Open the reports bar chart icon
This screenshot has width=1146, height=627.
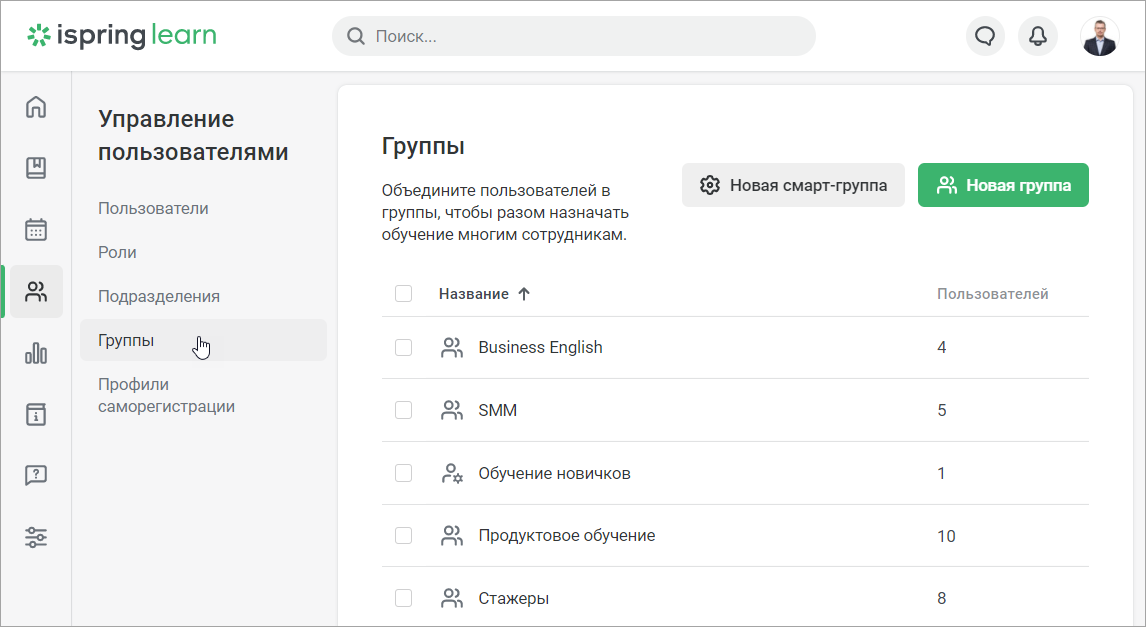pos(36,354)
